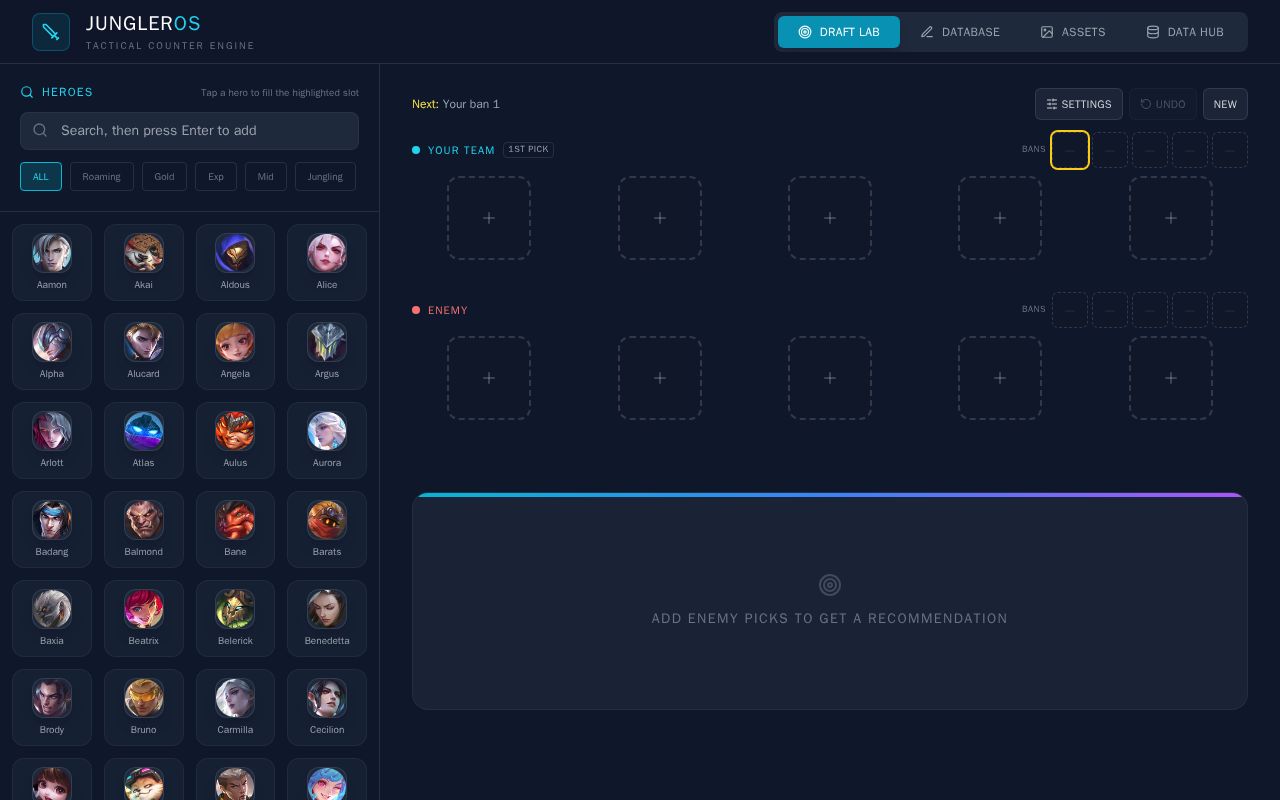Click the YOUR TEAM label
Image resolution: width=1280 pixels, height=800 pixels.
point(461,150)
